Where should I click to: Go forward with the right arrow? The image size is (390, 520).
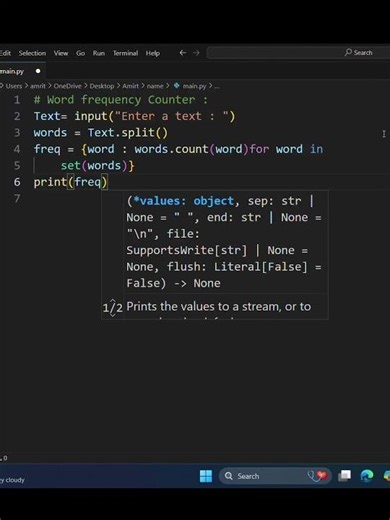pyautogui.click(x=196, y=53)
